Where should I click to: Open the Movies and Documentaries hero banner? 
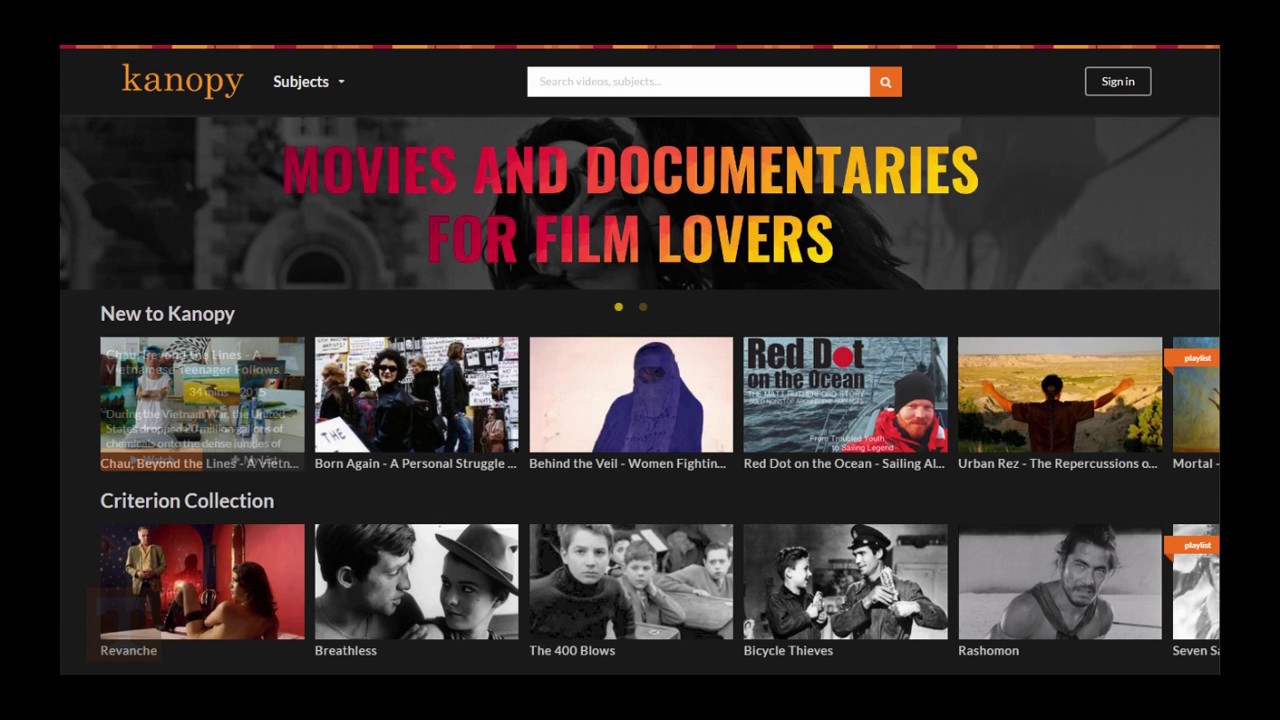[x=639, y=204]
